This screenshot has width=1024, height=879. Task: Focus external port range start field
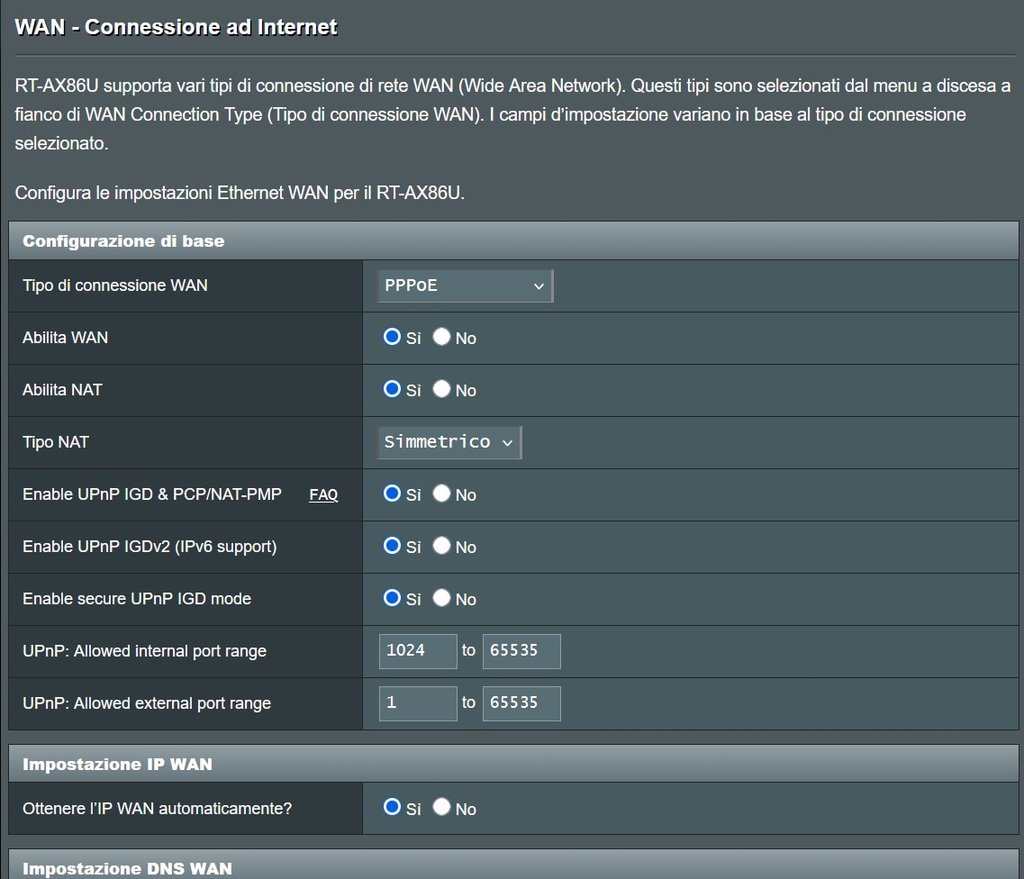pyautogui.click(x=418, y=703)
